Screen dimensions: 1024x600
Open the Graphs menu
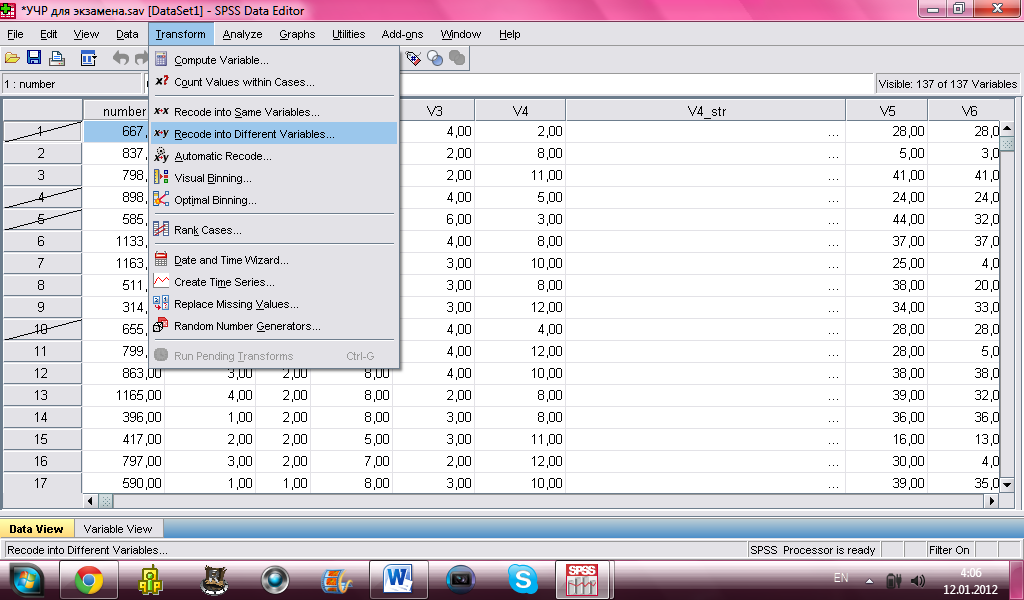tap(297, 35)
